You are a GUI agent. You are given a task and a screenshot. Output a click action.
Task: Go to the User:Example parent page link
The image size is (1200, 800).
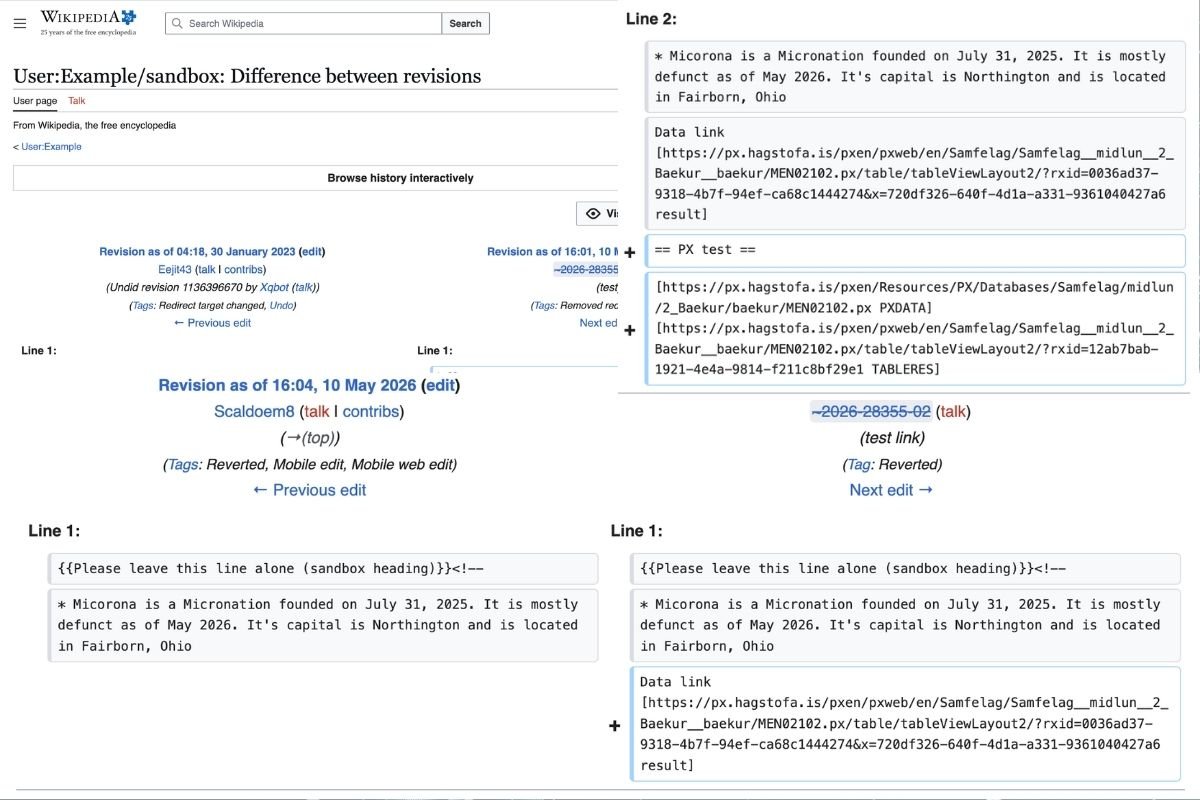51,146
